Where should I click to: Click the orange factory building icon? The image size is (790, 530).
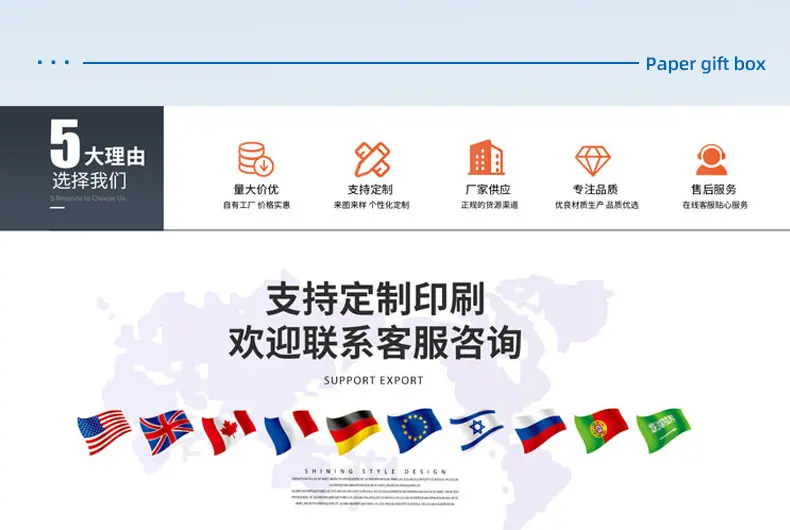click(x=486, y=157)
